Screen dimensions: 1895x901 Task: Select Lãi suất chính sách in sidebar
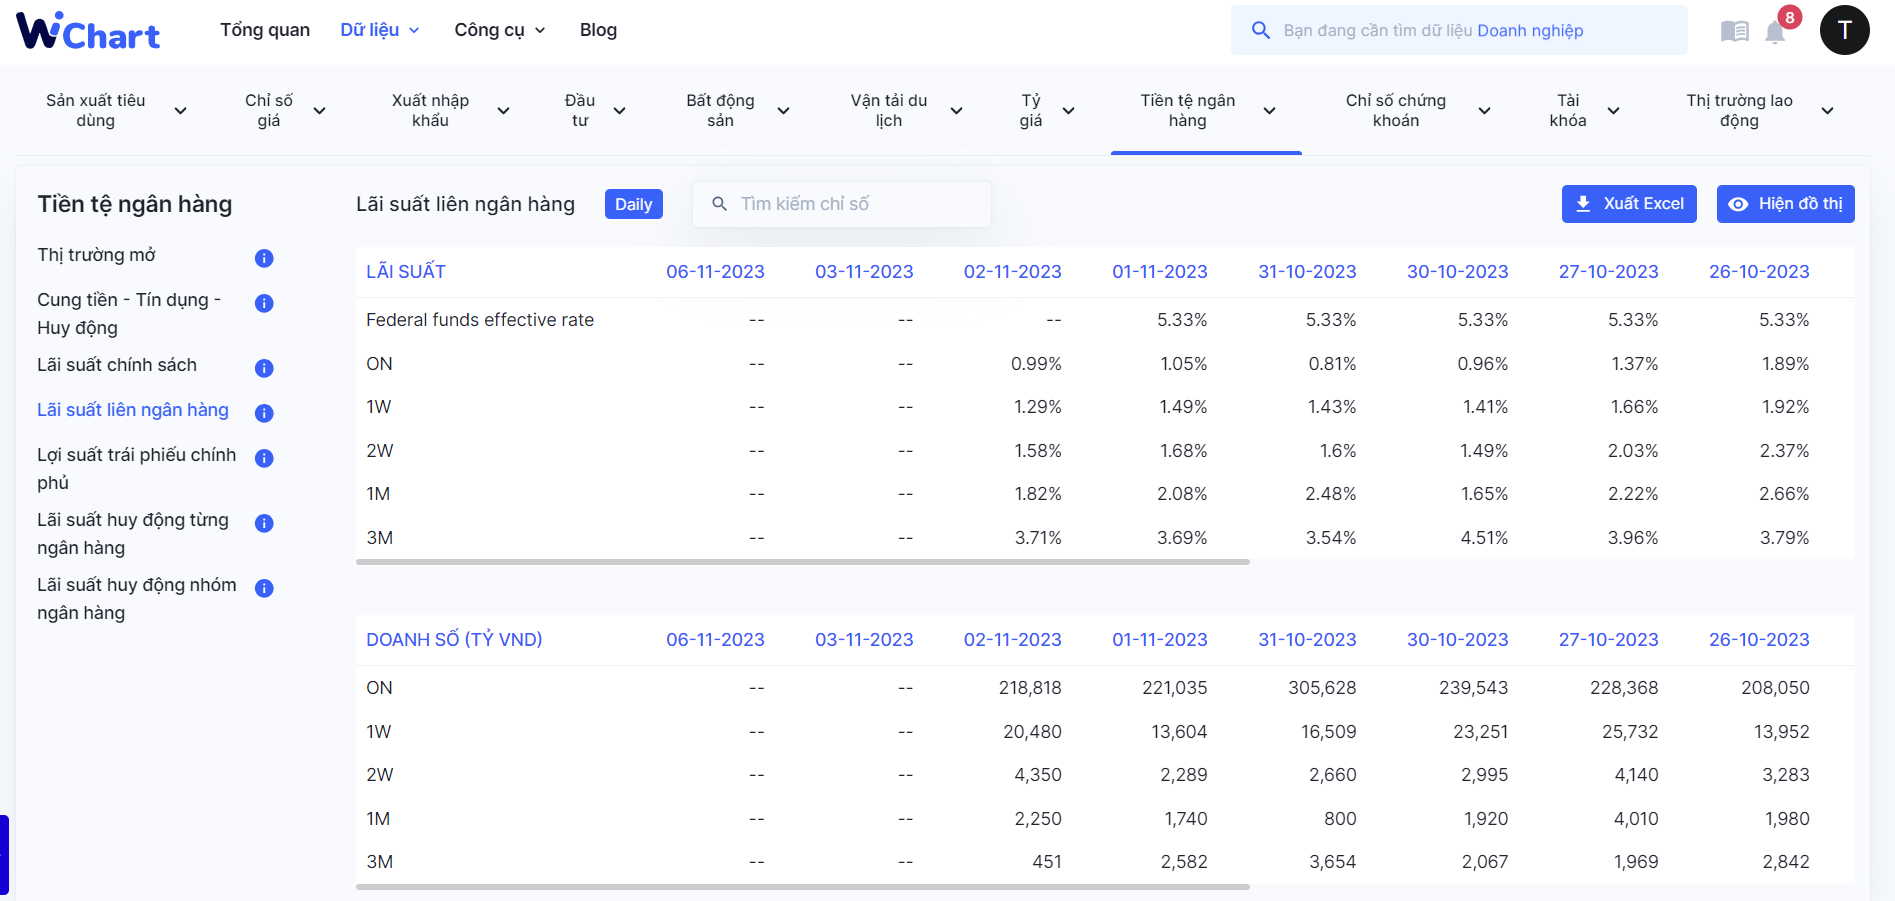pyautogui.click(x=117, y=365)
